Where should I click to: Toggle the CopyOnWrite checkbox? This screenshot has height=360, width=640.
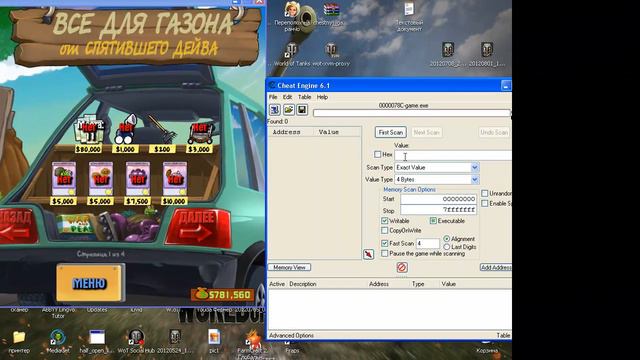(x=384, y=231)
